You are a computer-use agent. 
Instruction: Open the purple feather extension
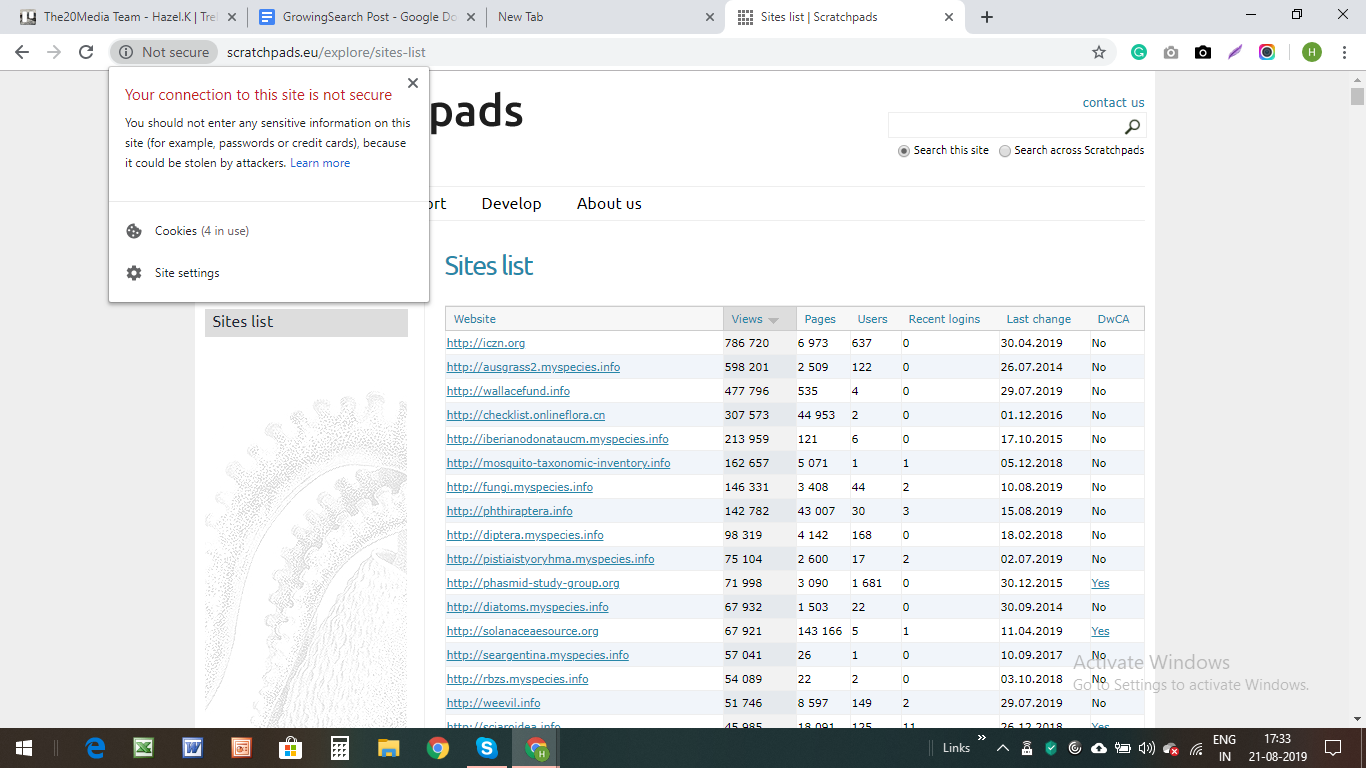click(x=1235, y=52)
